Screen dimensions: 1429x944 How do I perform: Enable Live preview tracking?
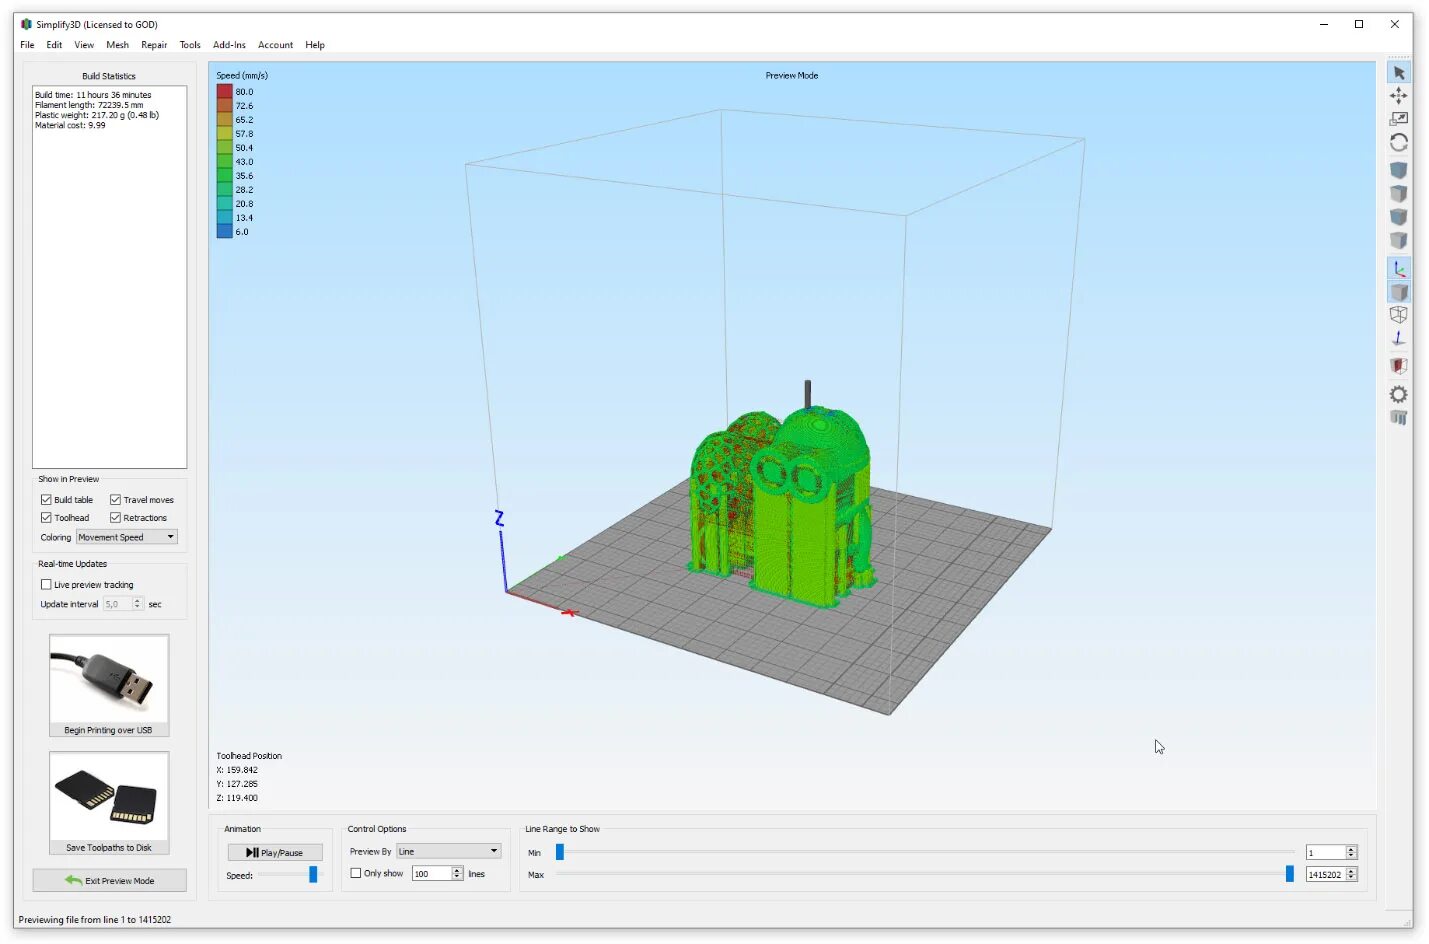point(47,584)
